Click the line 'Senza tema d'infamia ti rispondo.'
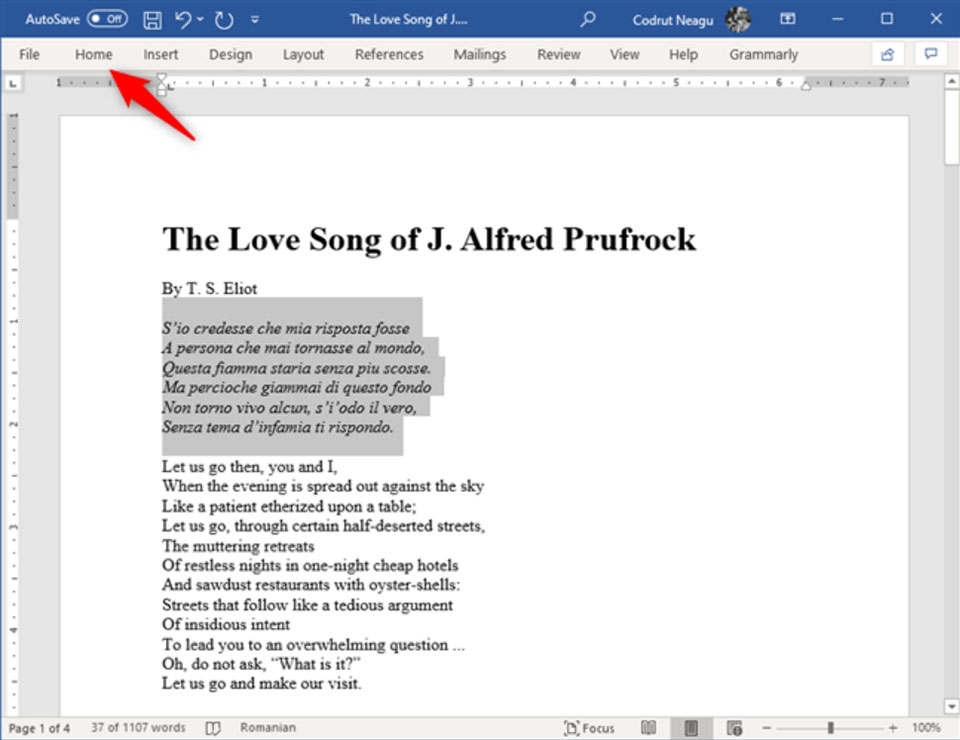The image size is (960, 740). [x=277, y=427]
